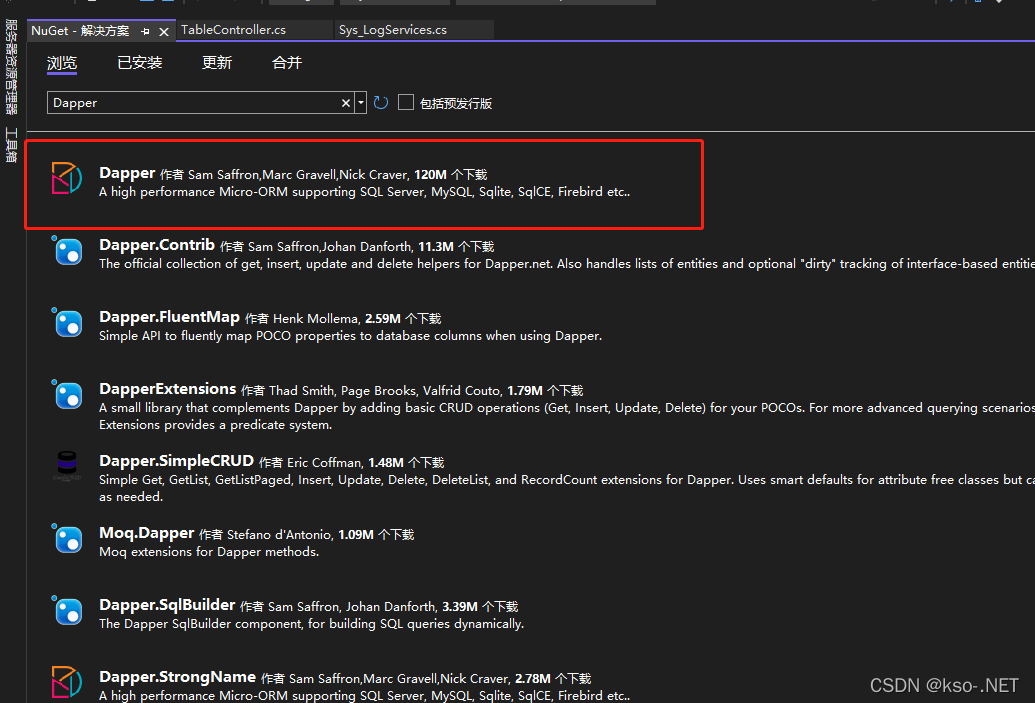Click the 3.39M download count
1035x703 pixels.
coord(459,607)
